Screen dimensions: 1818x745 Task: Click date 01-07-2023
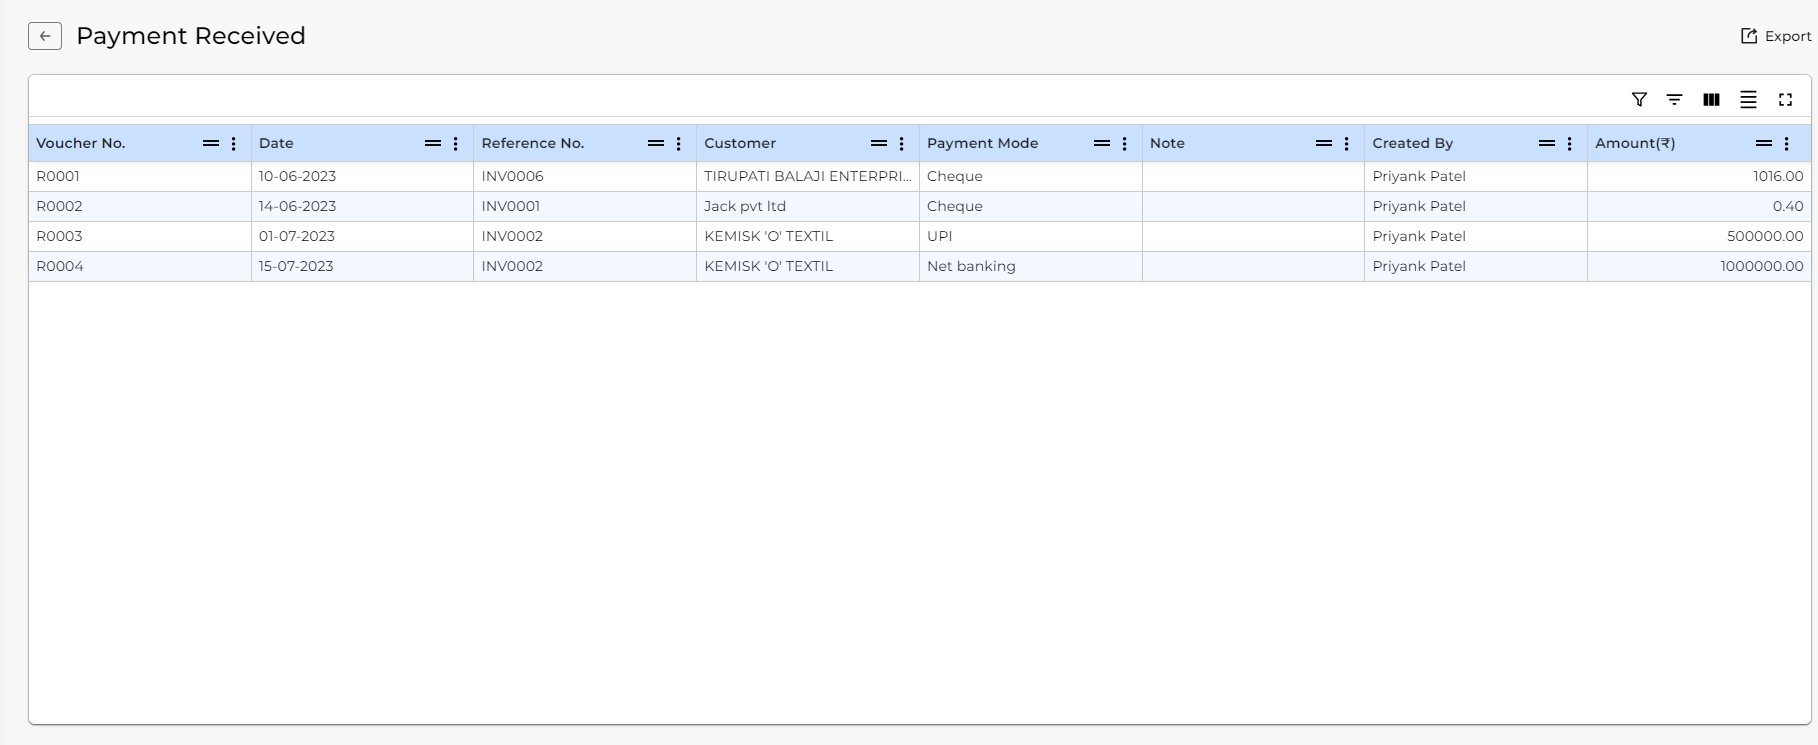pyautogui.click(x=297, y=236)
